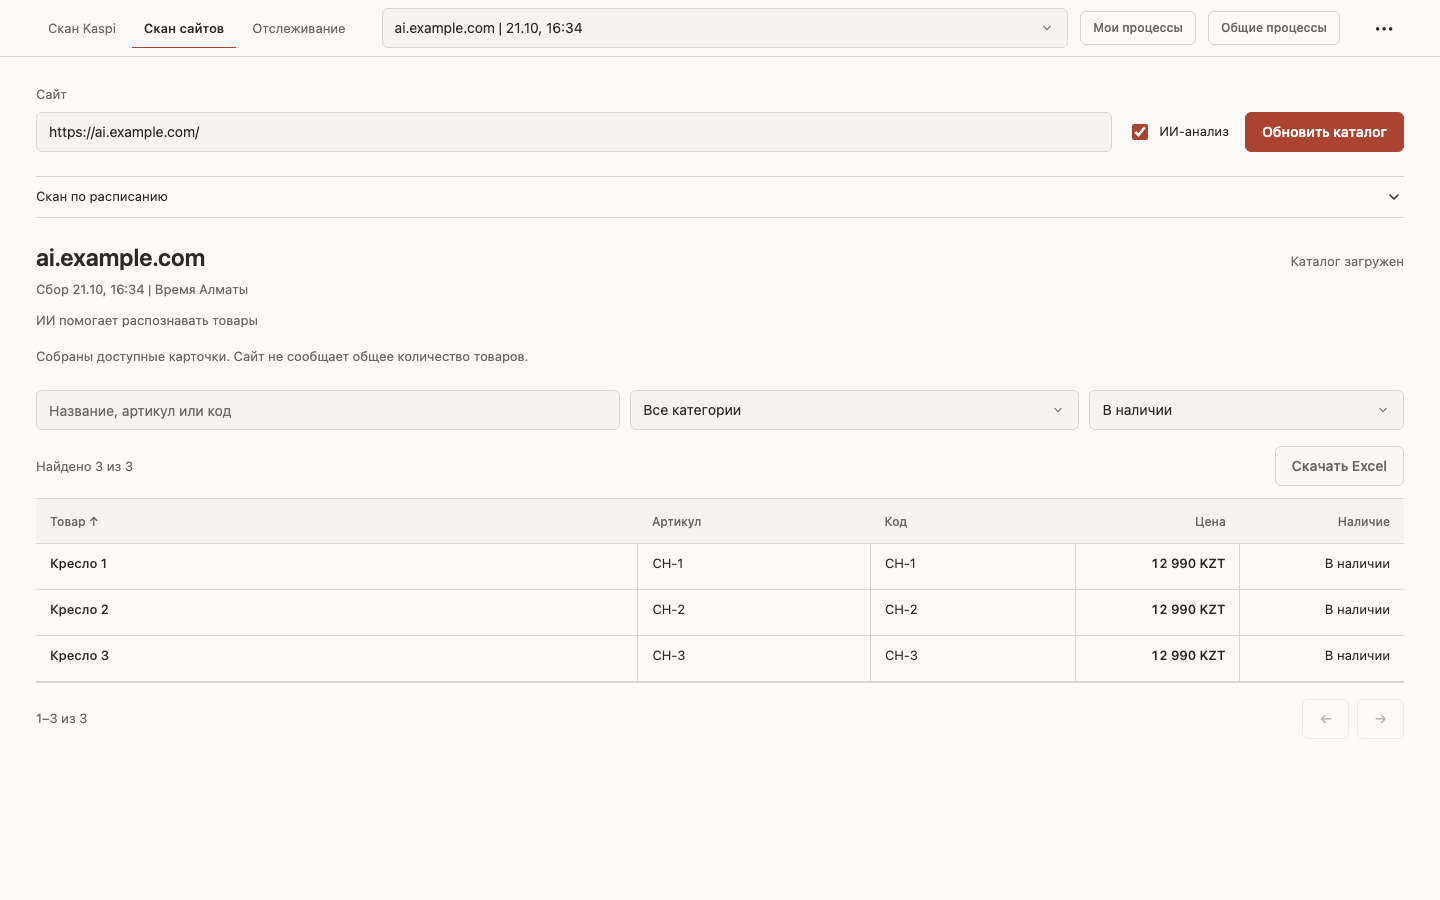Open the Все категории filter dropdown
This screenshot has height=900, width=1440.
click(854, 410)
